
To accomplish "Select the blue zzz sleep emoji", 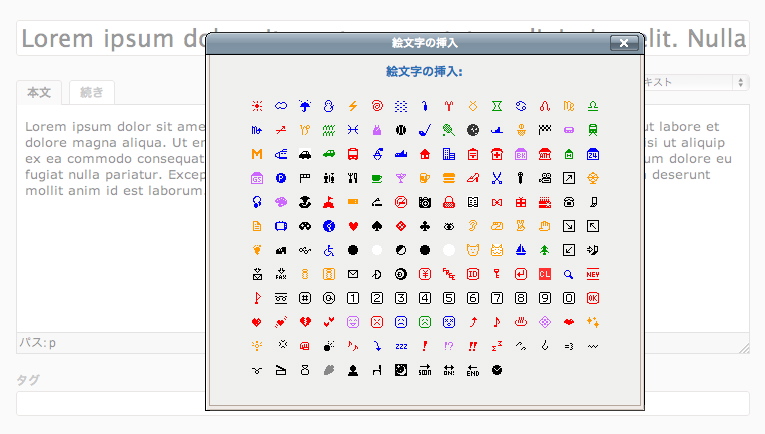I will coord(401,346).
